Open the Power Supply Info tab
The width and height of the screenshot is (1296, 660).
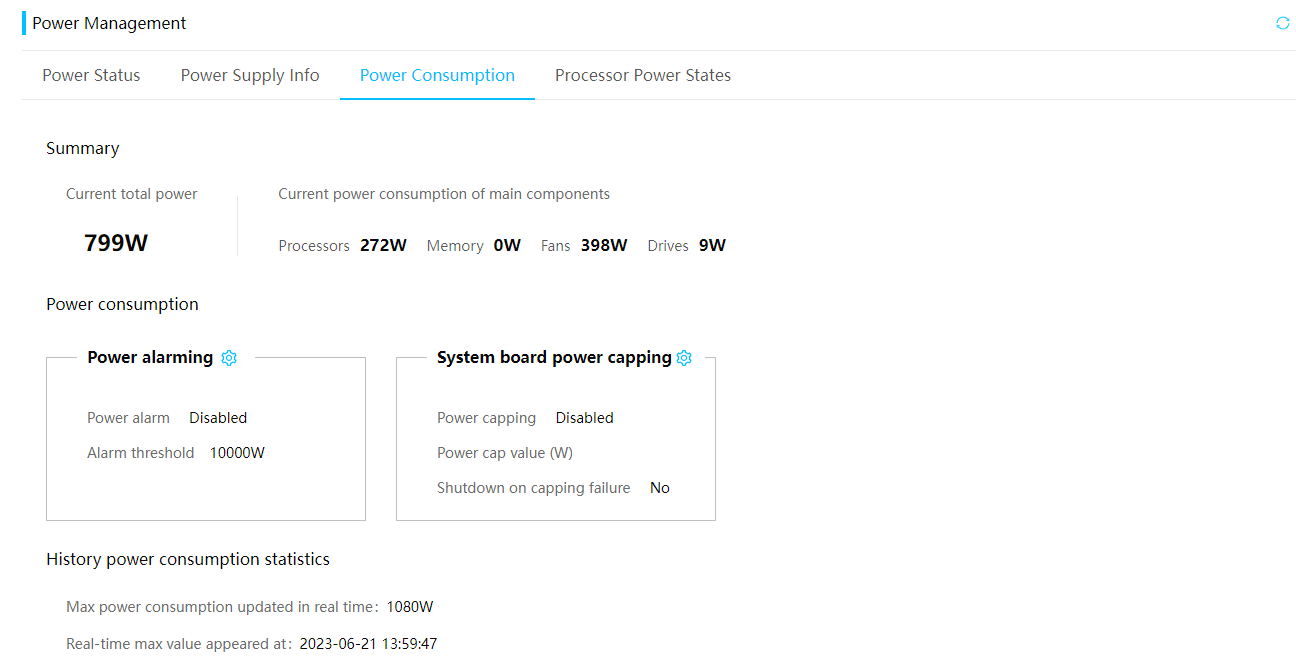250,75
